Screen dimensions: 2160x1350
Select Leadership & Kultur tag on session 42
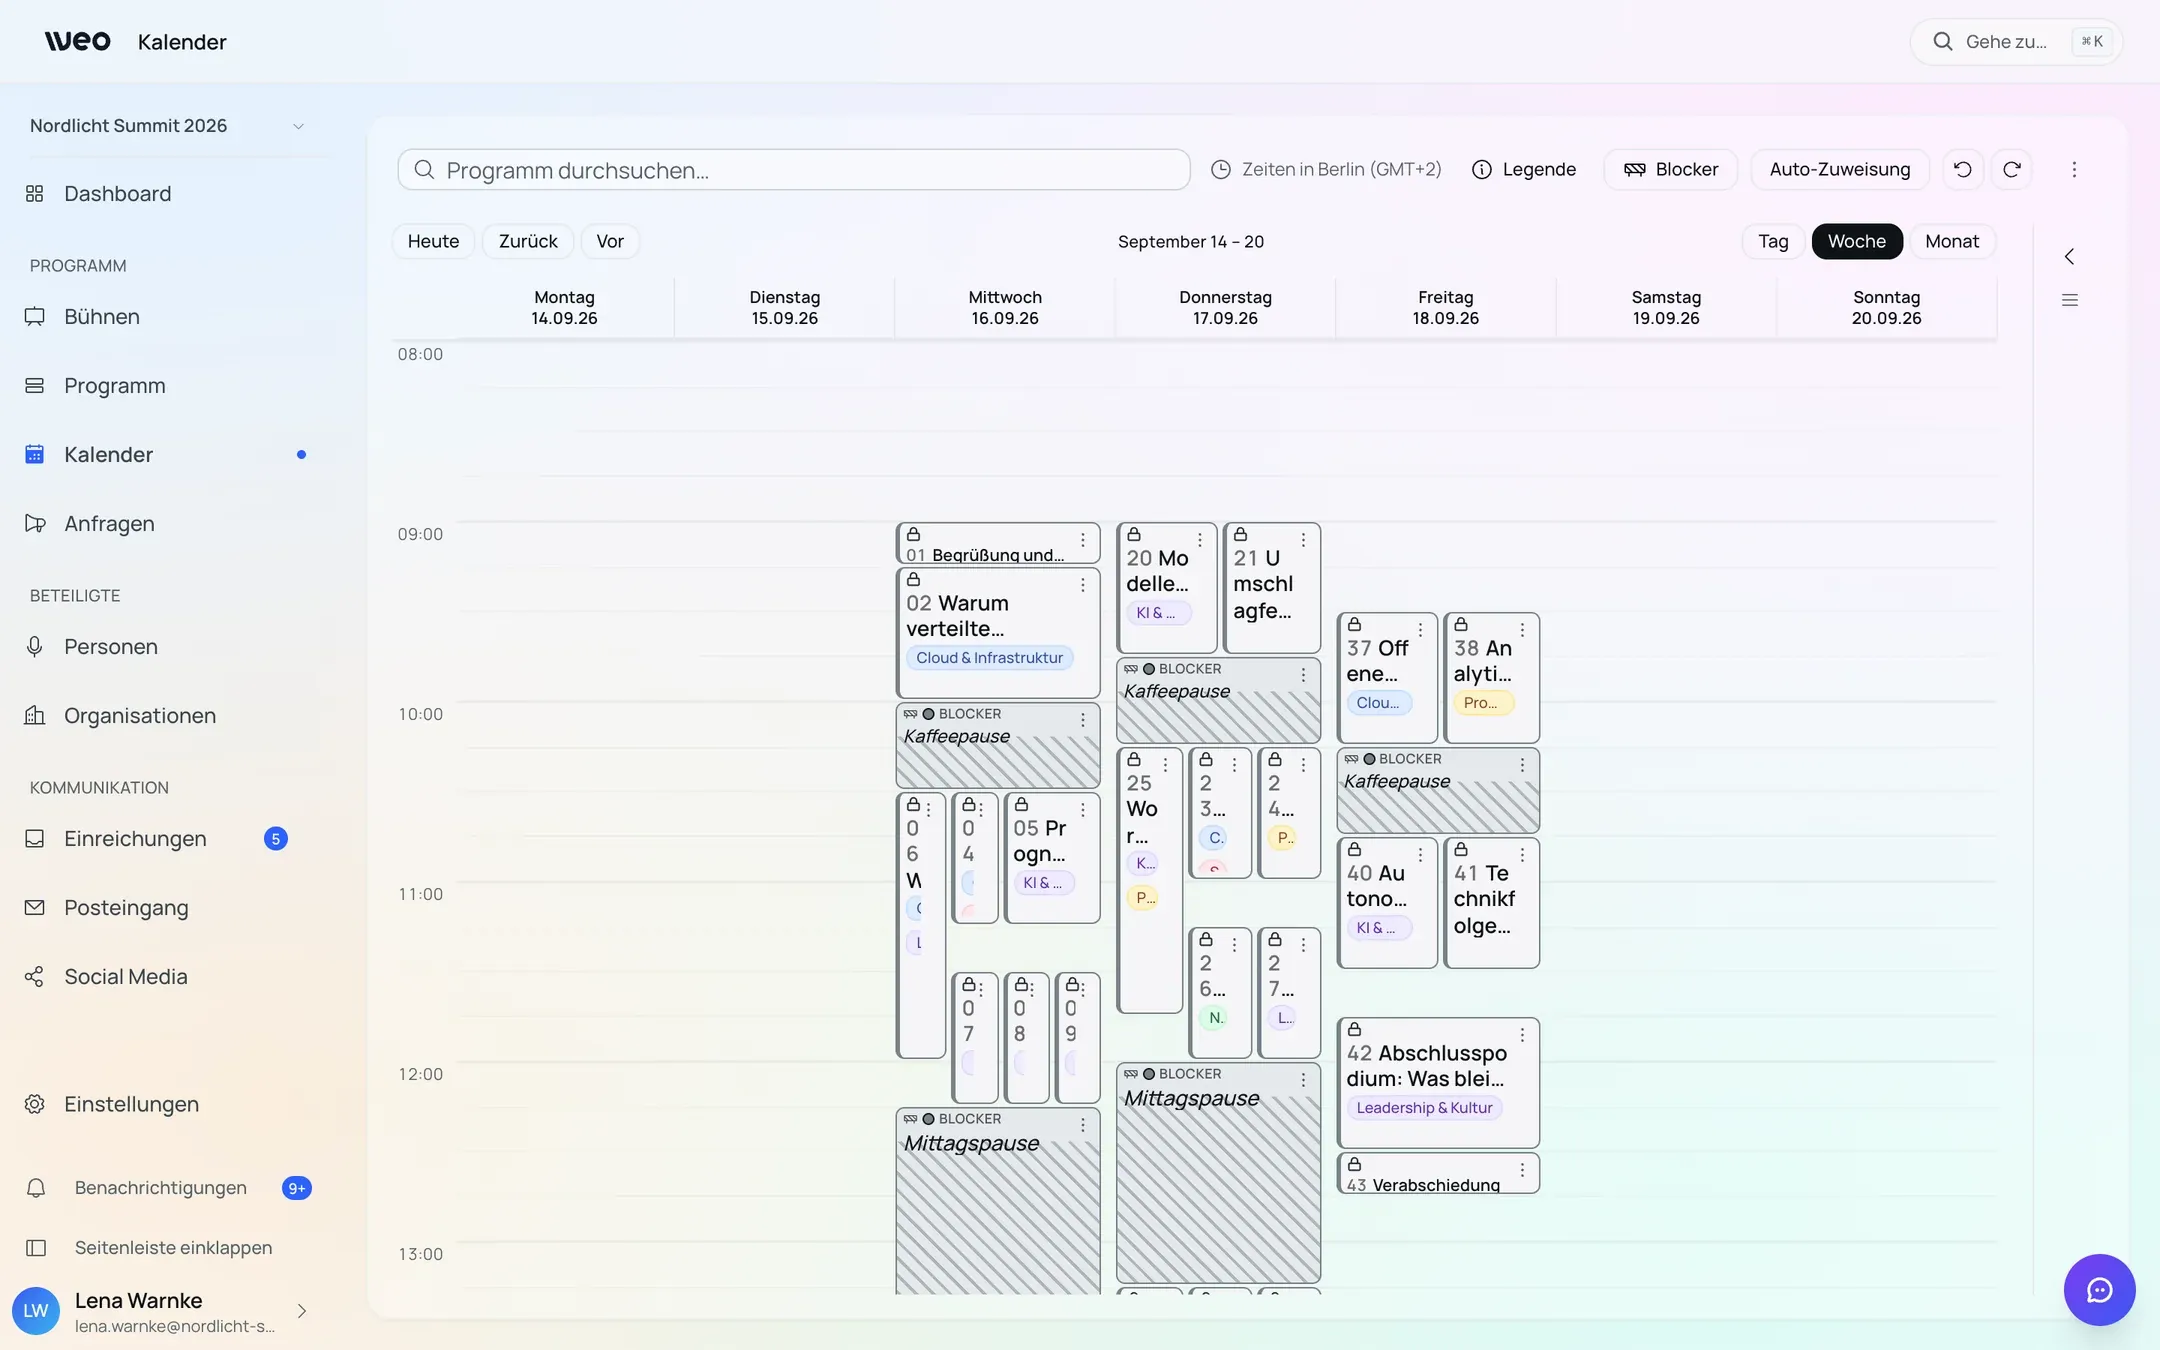coord(1424,1108)
